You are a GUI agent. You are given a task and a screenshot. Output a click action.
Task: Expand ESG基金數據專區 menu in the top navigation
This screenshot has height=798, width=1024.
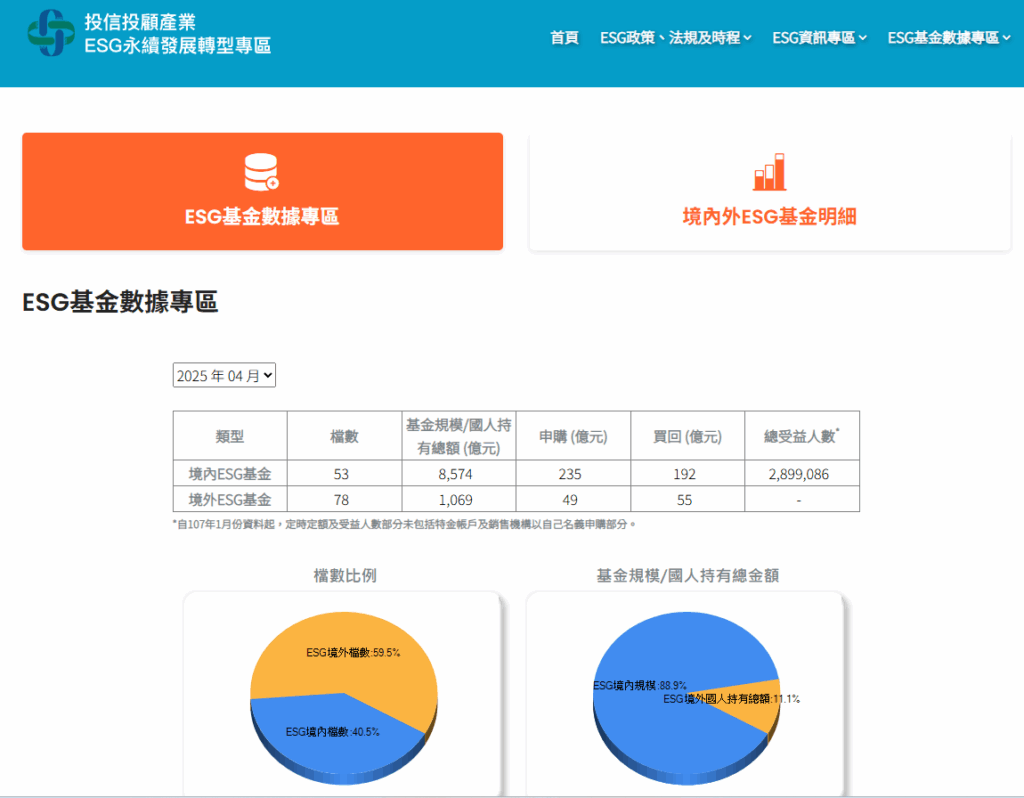[x=948, y=38]
